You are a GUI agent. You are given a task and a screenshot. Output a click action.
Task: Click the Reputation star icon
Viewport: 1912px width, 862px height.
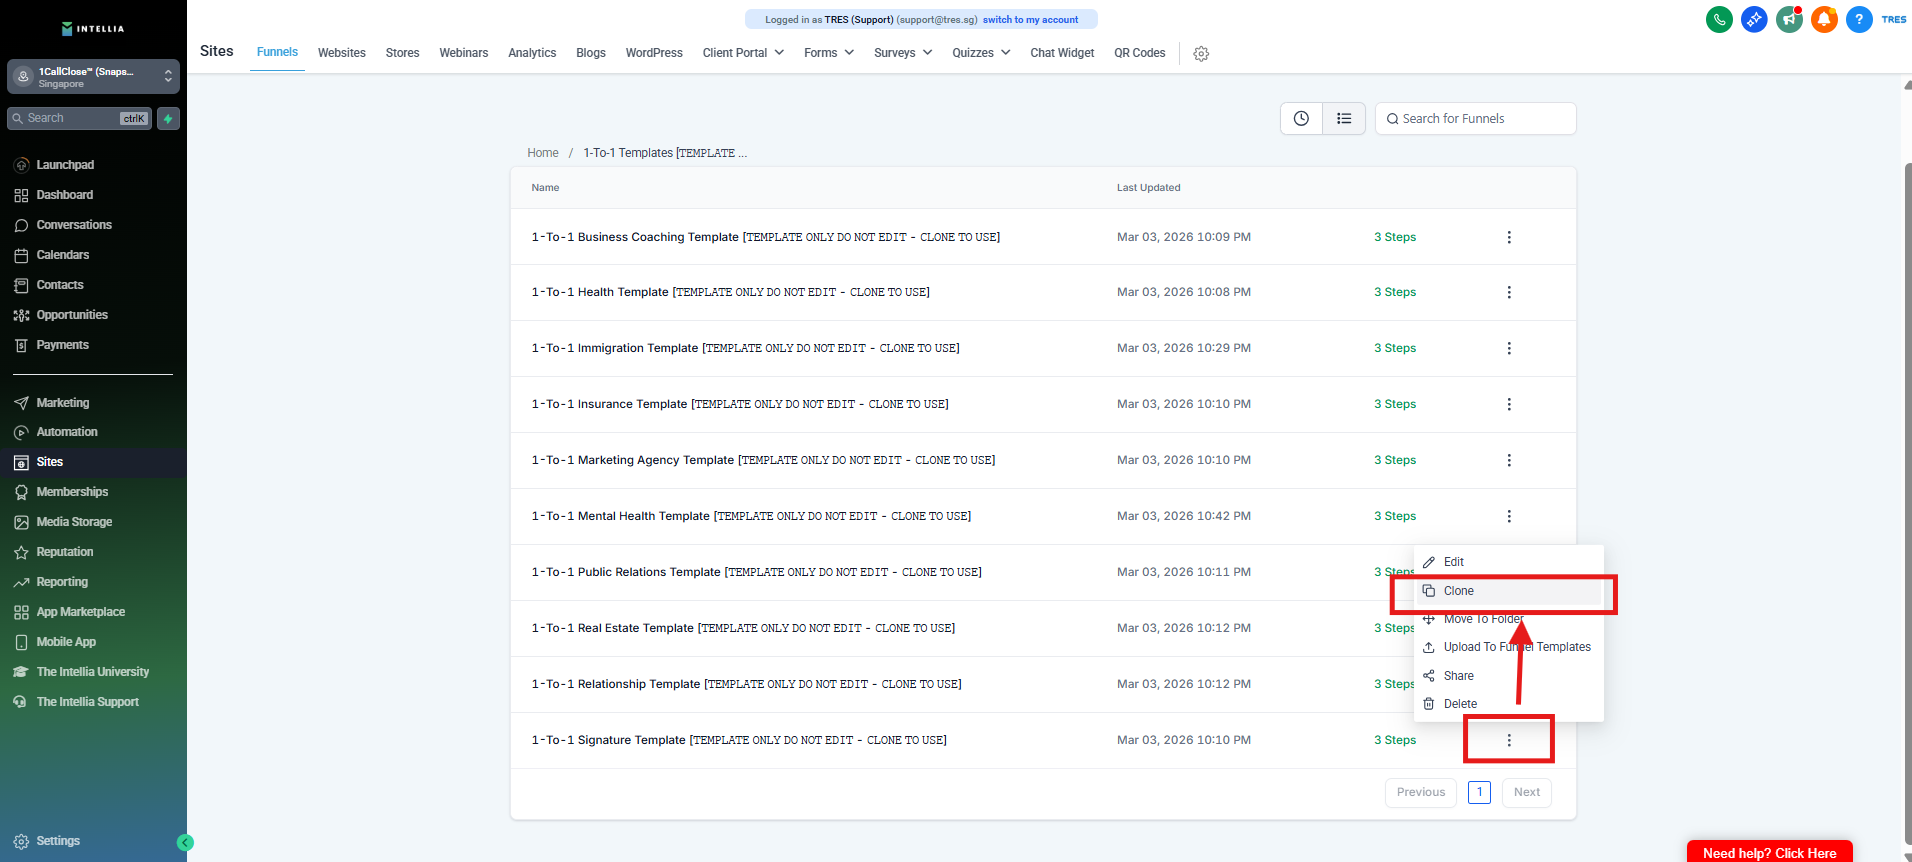click(21, 552)
